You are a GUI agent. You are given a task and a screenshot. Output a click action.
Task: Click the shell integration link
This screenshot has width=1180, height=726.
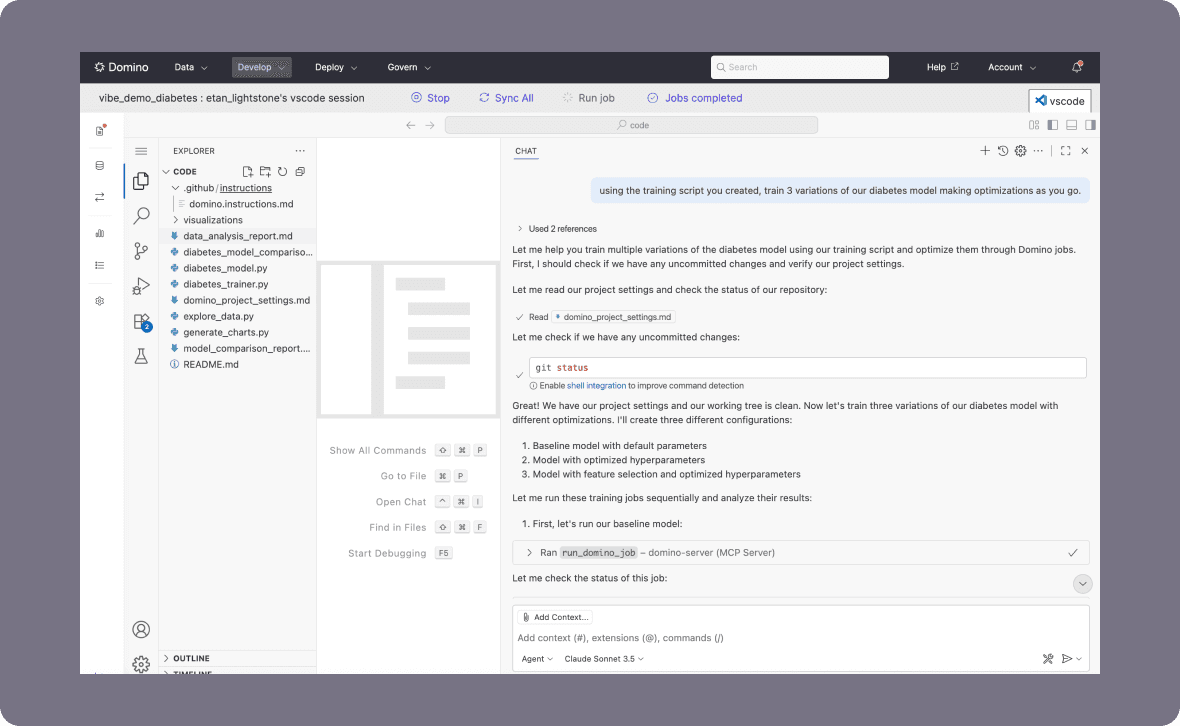pyautogui.click(x=596, y=385)
